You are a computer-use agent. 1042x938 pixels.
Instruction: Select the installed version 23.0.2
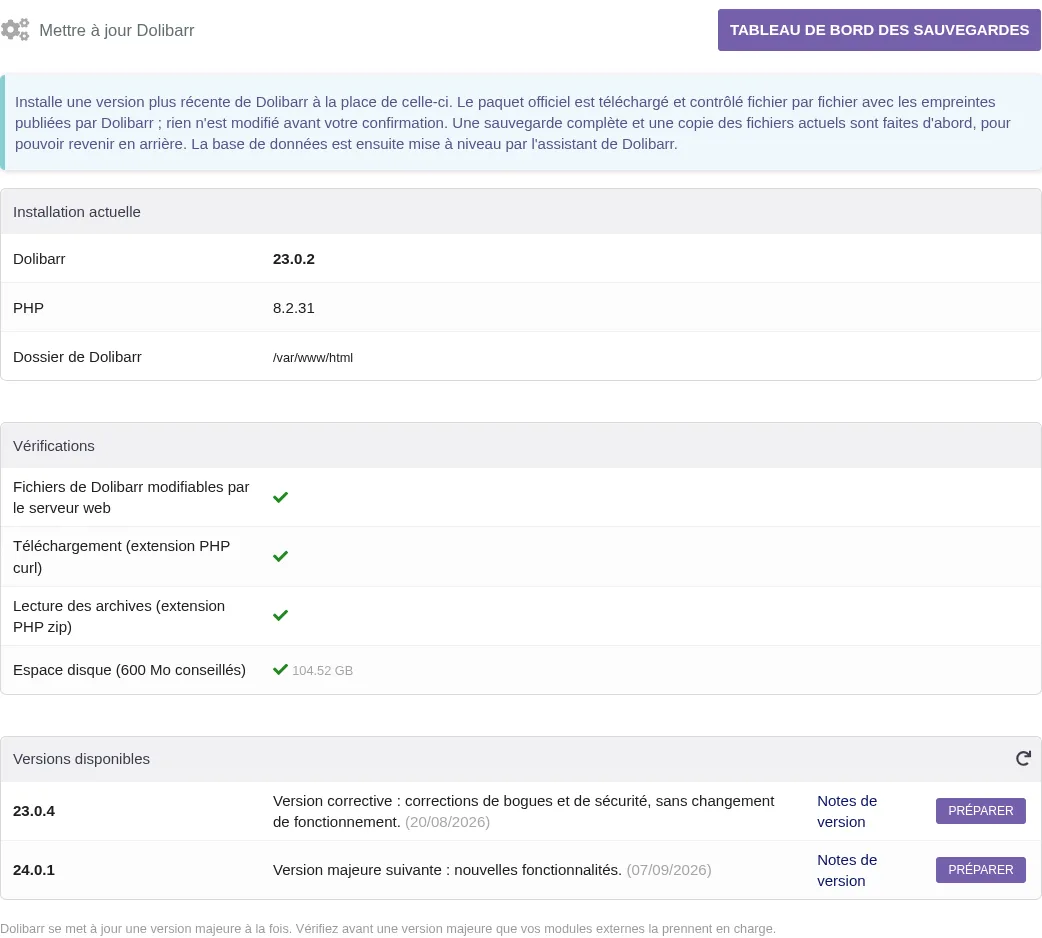click(x=294, y=259)
